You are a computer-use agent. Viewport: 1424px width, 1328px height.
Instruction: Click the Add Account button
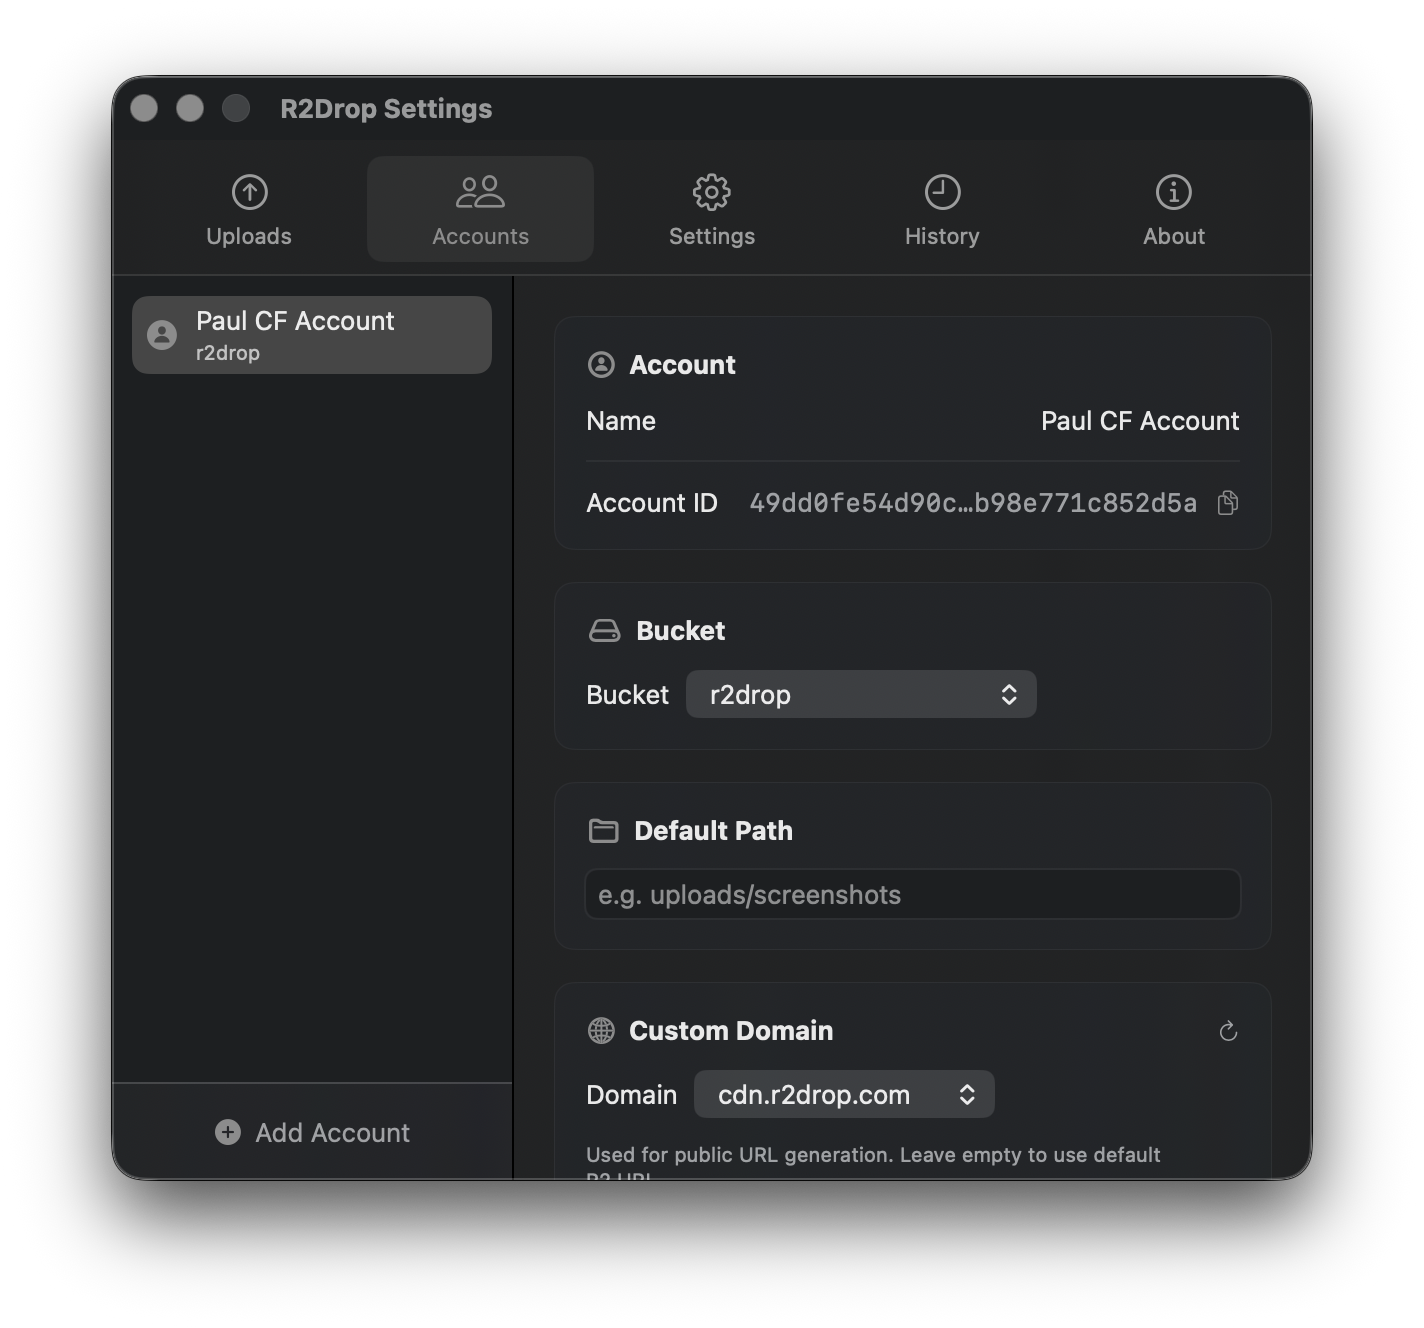tap(312, 1132)
